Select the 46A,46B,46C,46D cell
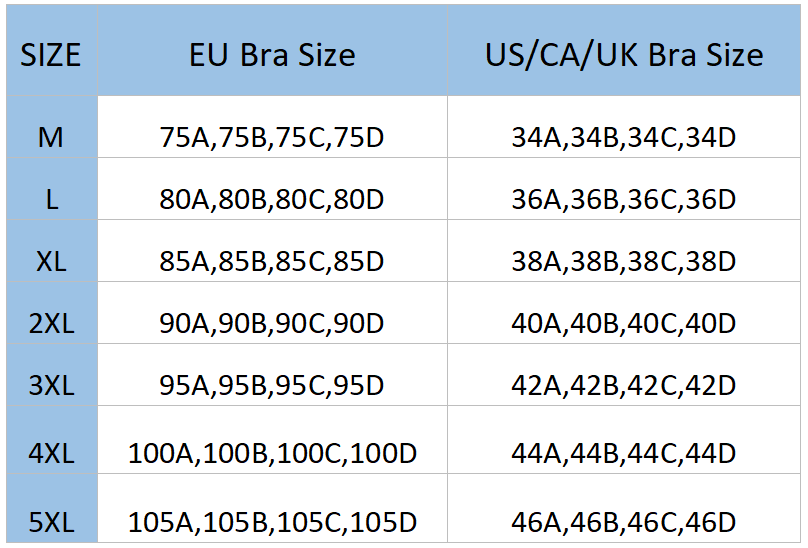808x548 pixels. tap(624, 522)
